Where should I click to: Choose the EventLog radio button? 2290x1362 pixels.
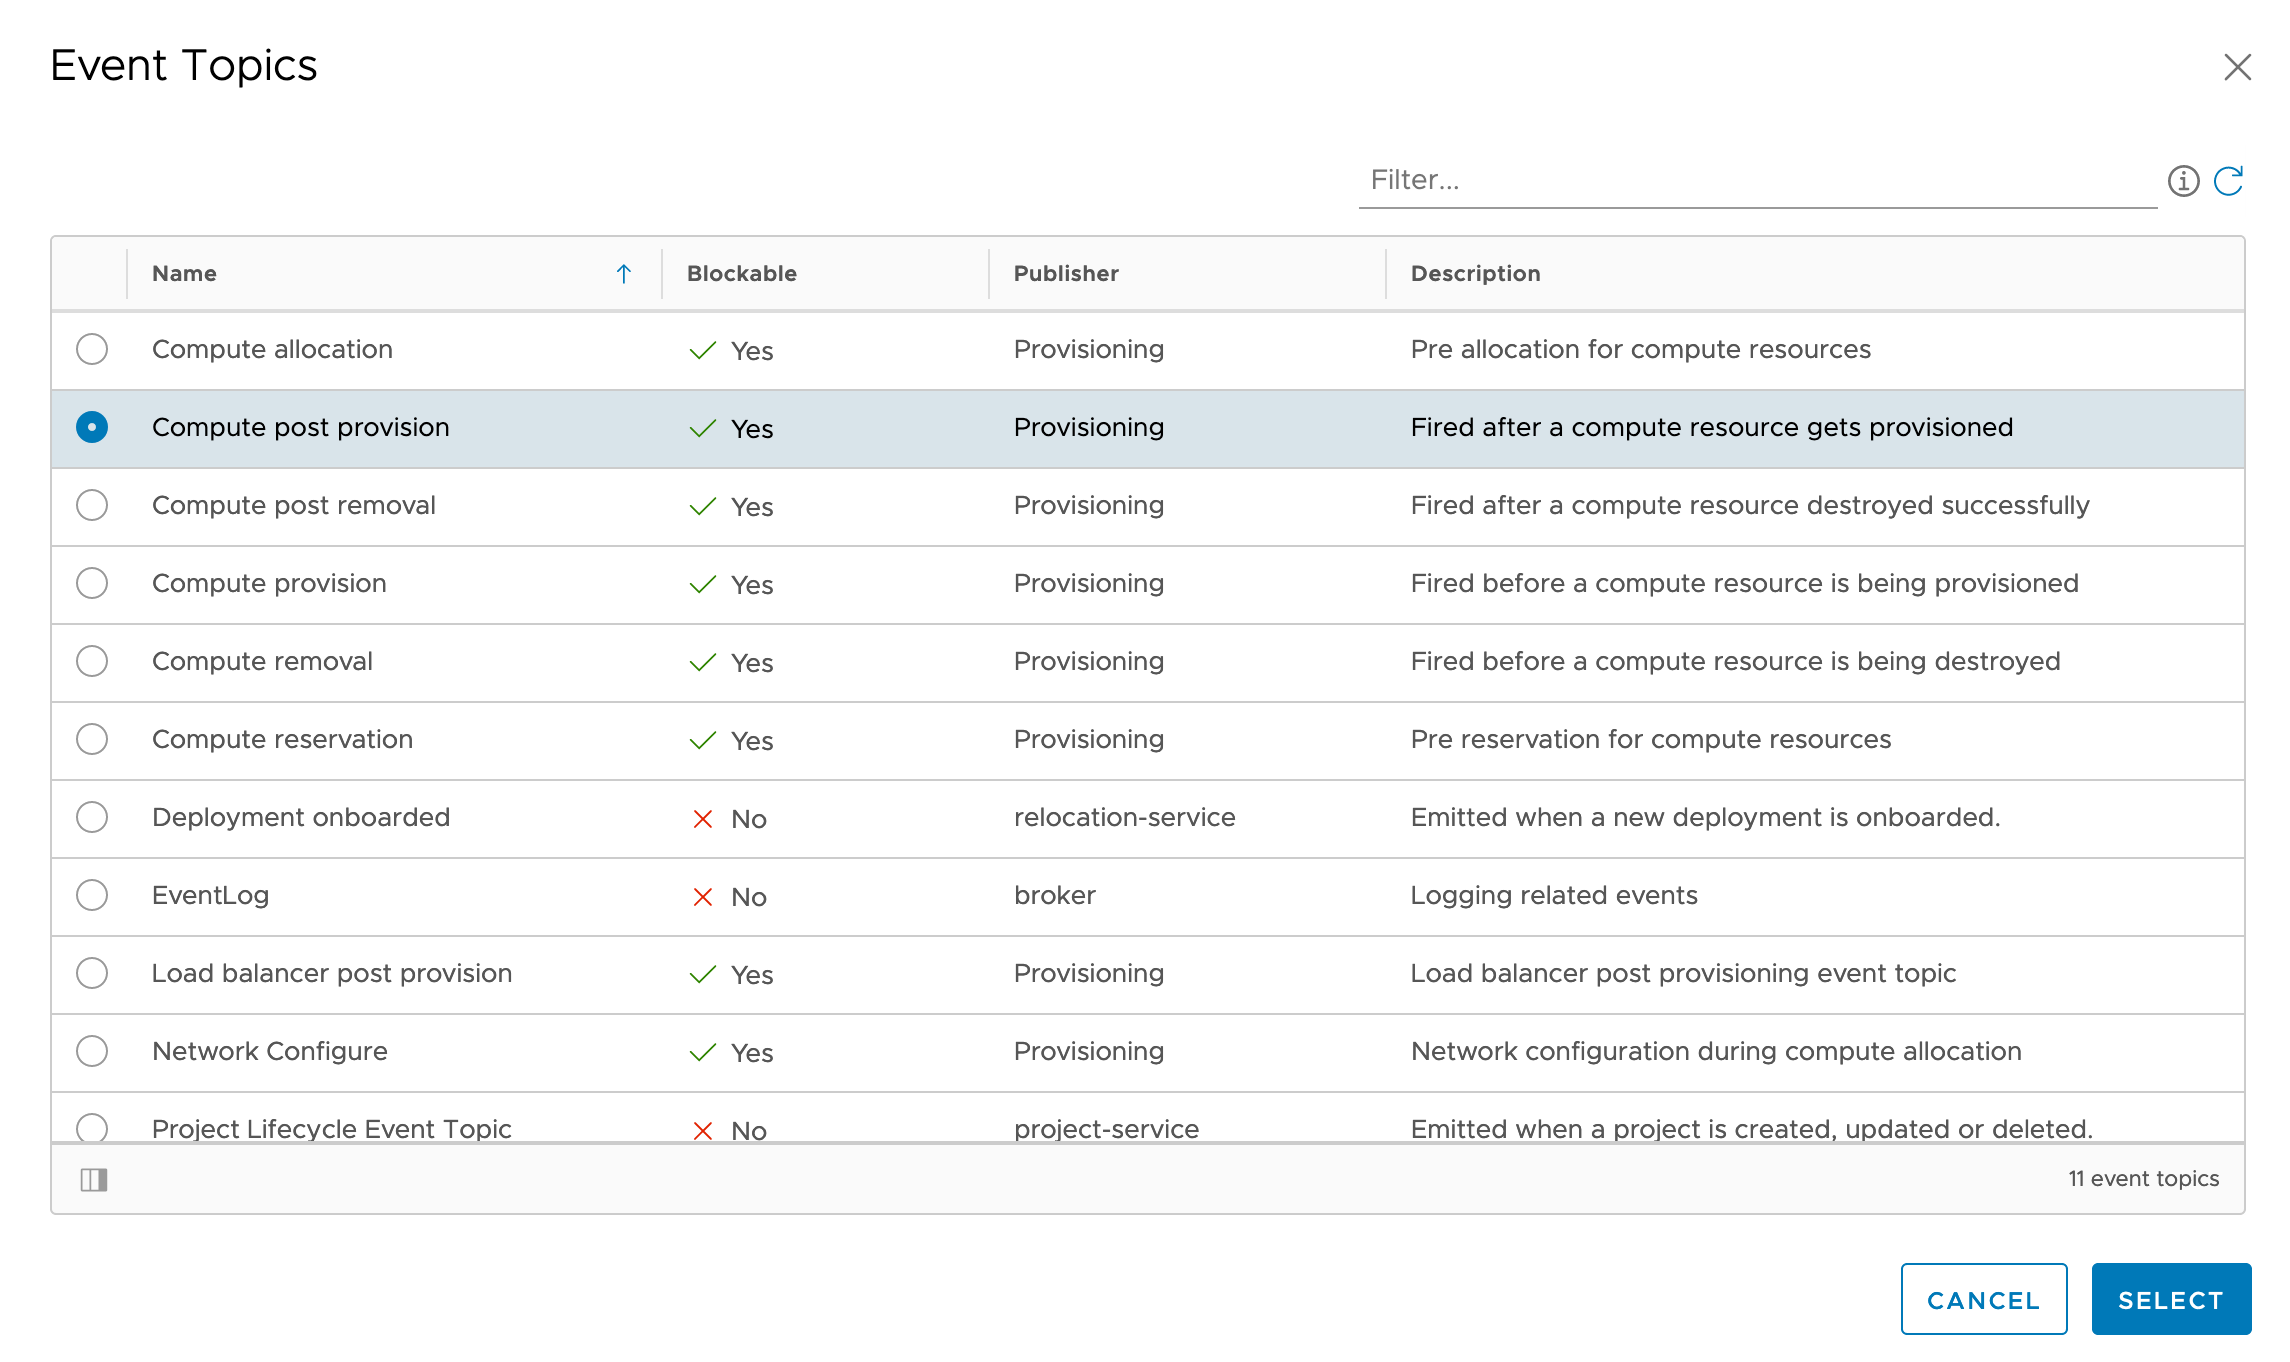92,895
